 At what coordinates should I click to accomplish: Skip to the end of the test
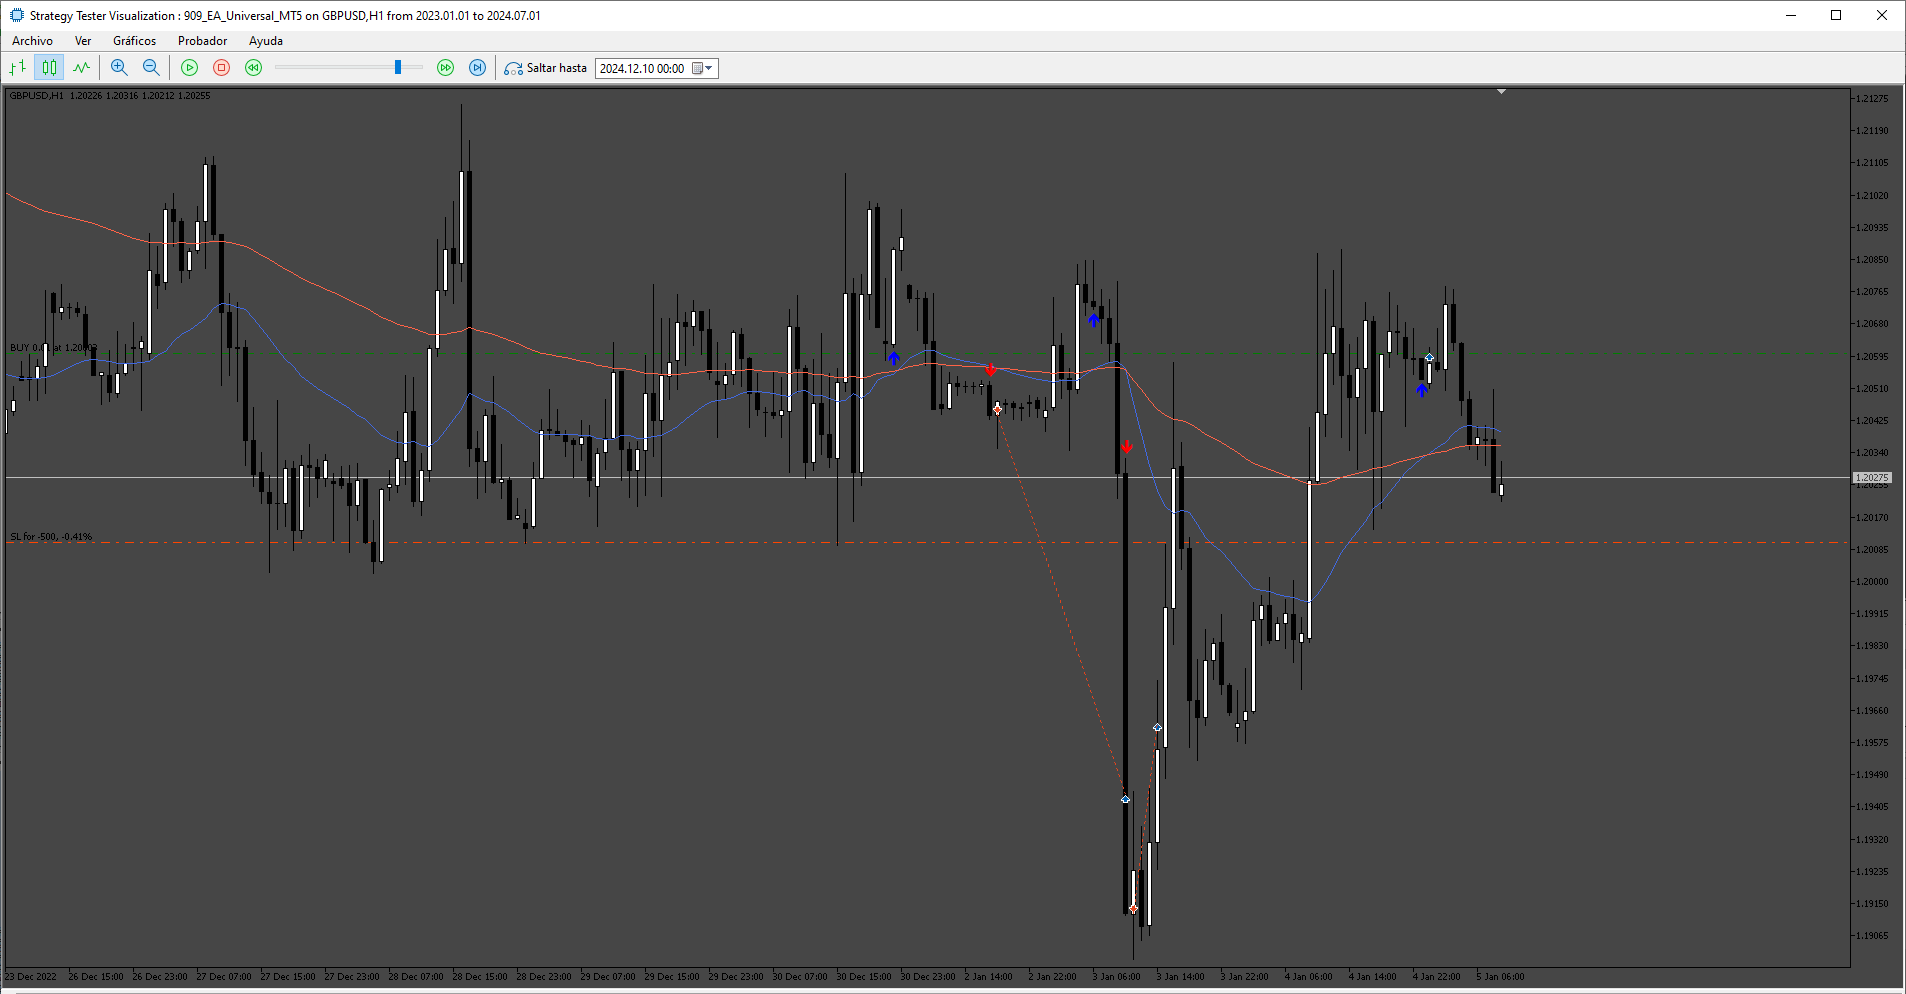click(478, 68)
